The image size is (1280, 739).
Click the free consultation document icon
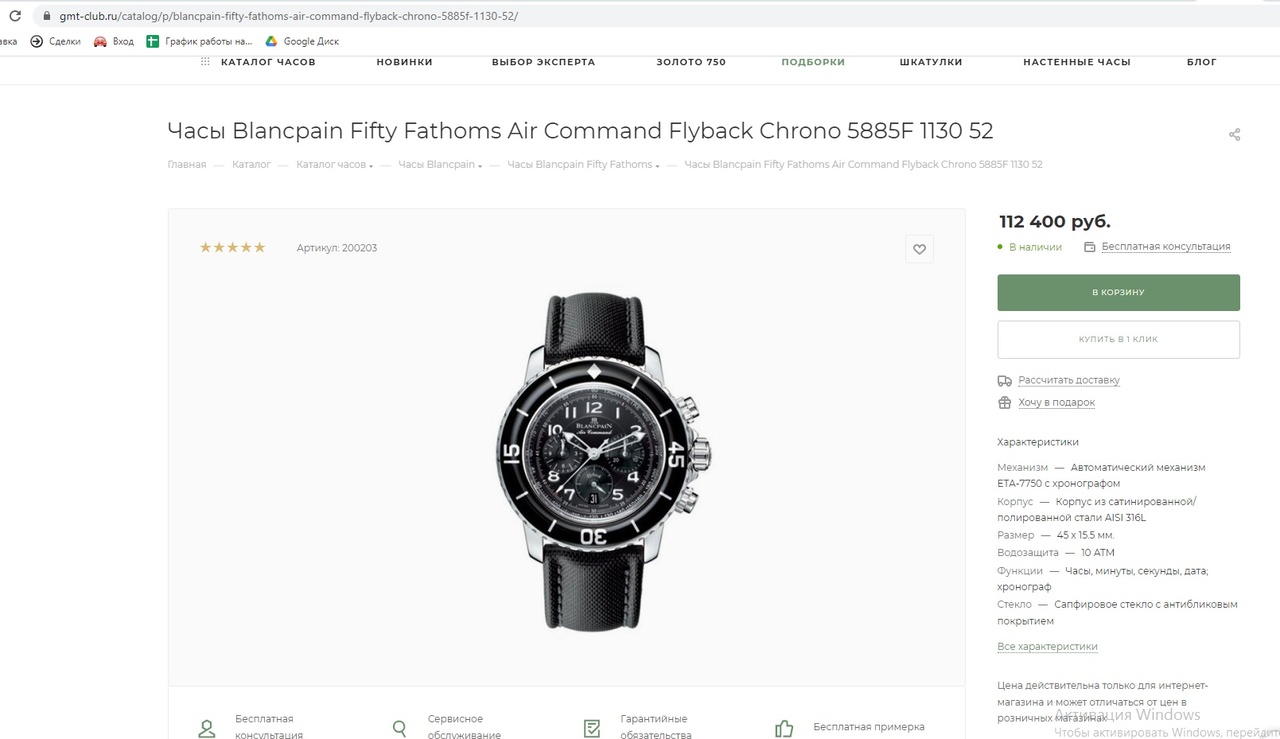(x=1088, y=247)
